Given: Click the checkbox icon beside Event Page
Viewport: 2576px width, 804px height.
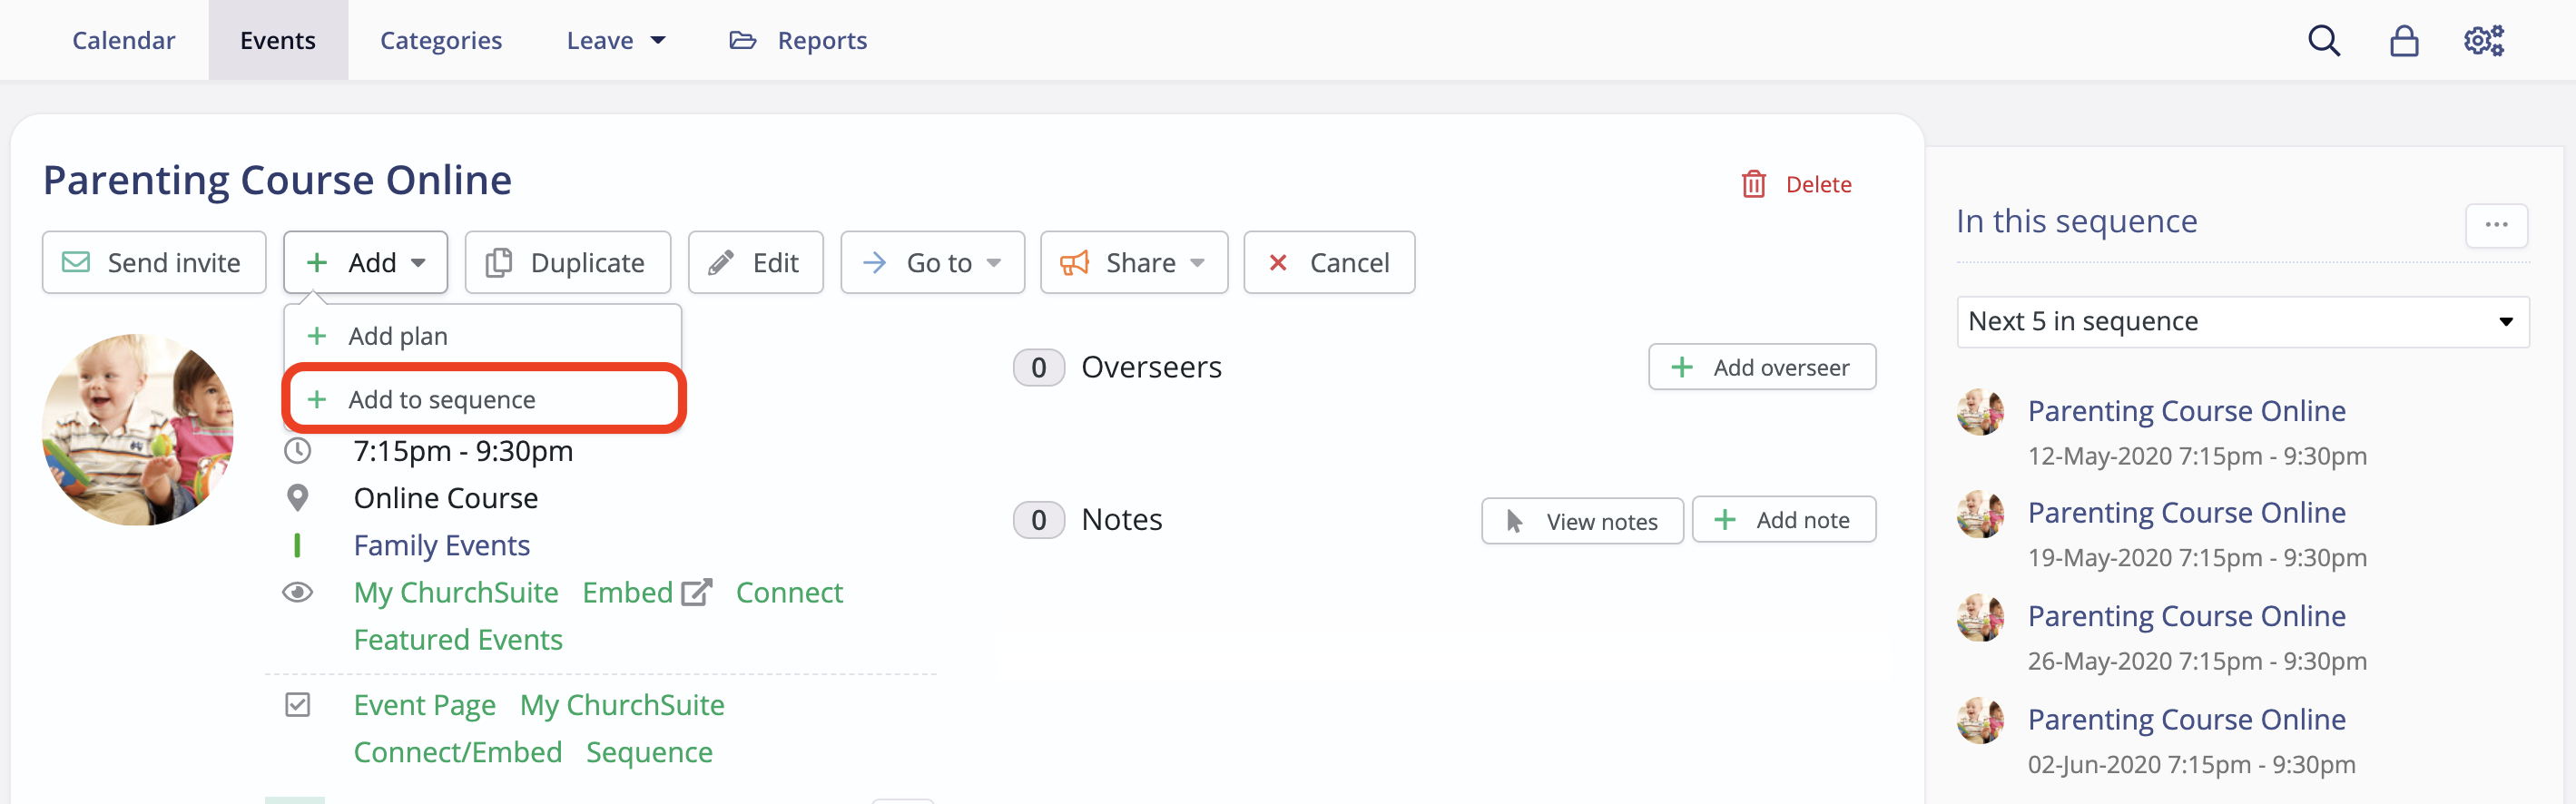Looking at the screenshot, I should 297,705.
